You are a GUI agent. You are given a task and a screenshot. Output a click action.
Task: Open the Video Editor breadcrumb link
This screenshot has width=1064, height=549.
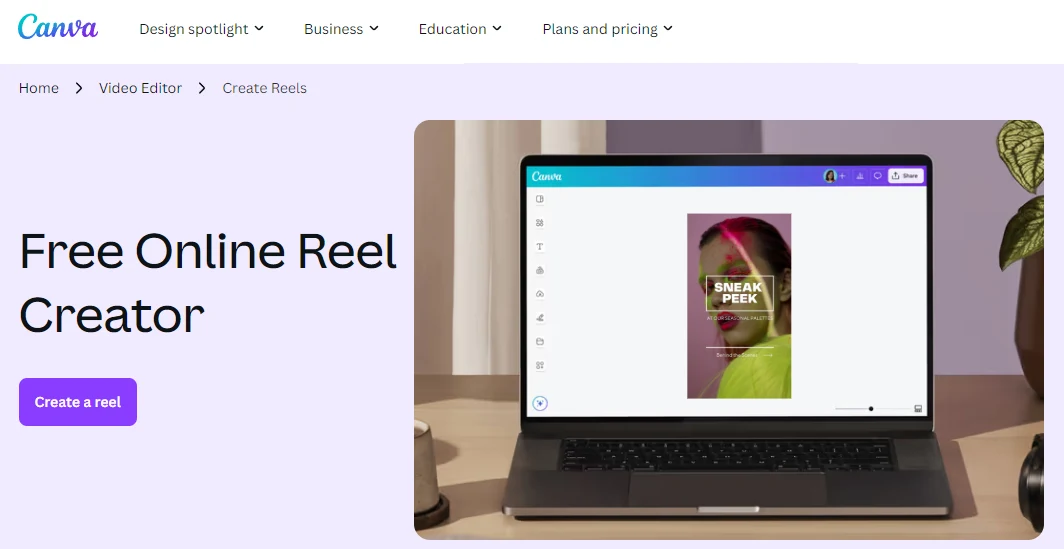pos(140,88)
